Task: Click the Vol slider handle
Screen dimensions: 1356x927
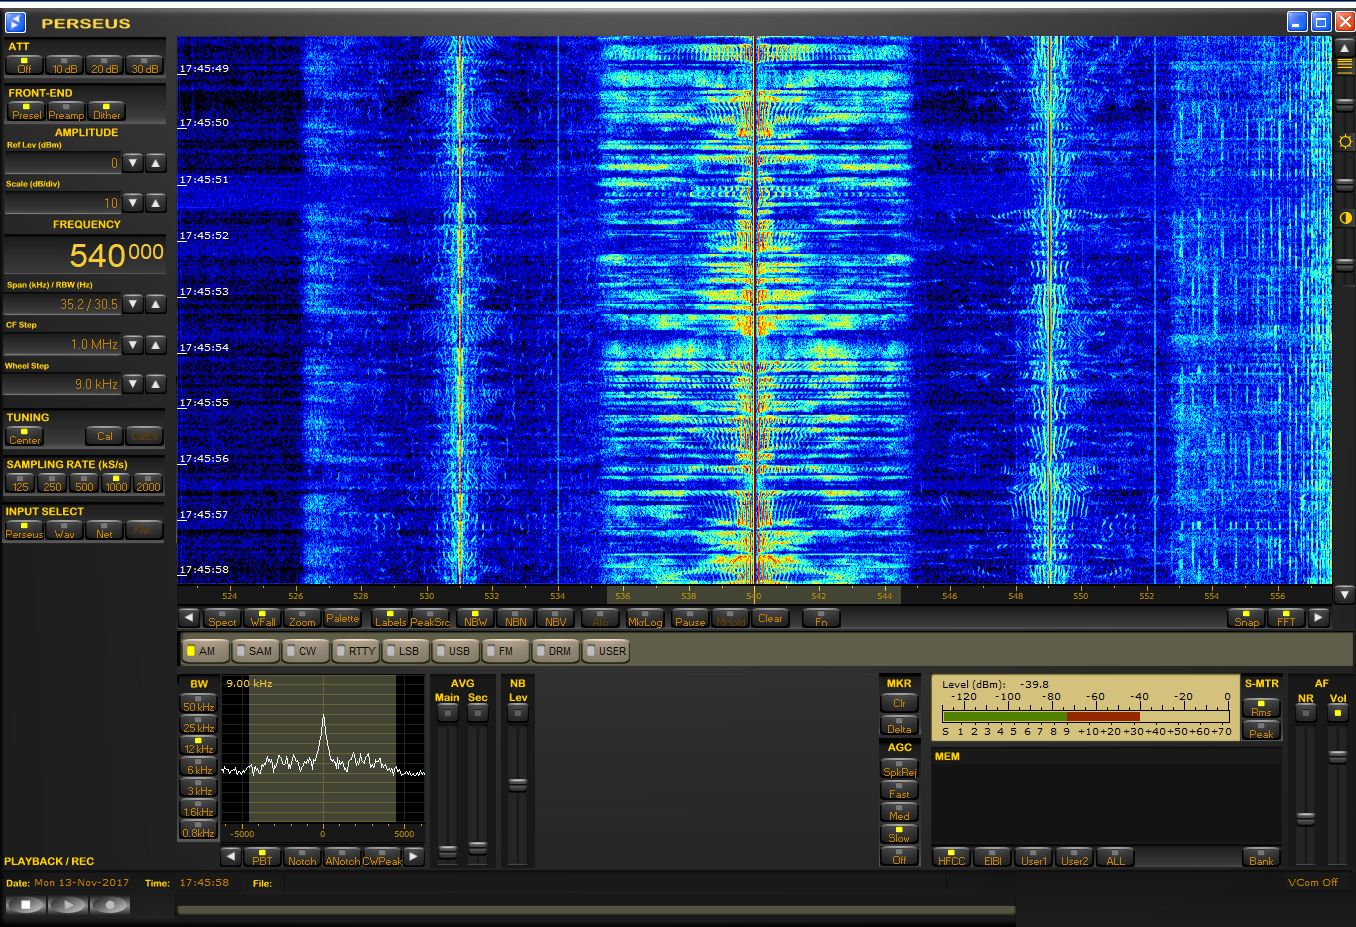Action: (1337, 757)
